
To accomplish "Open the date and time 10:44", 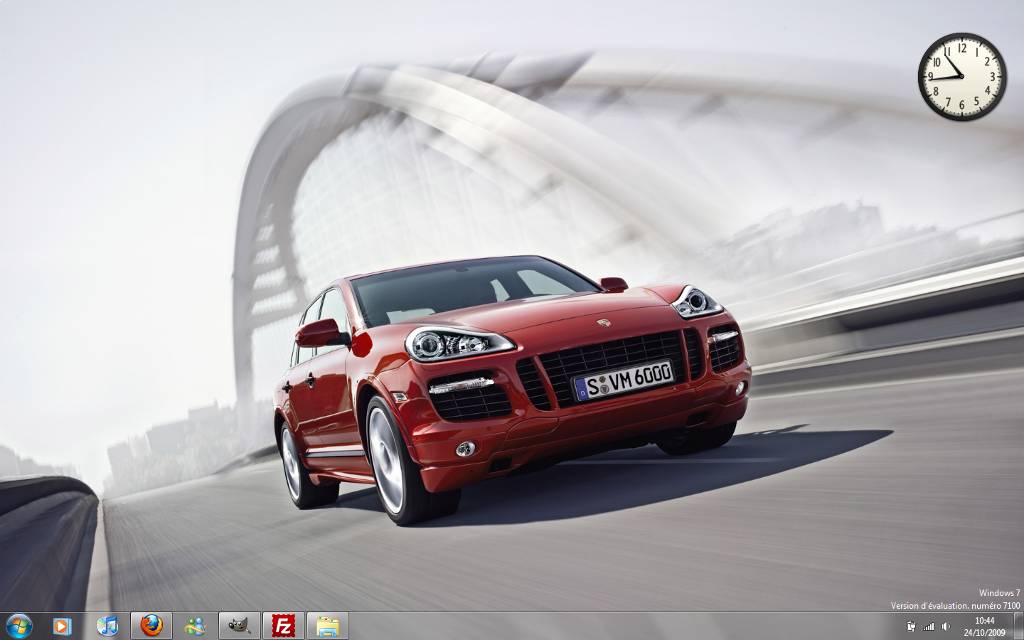I will pyautogui.click(x=984, y=626).
